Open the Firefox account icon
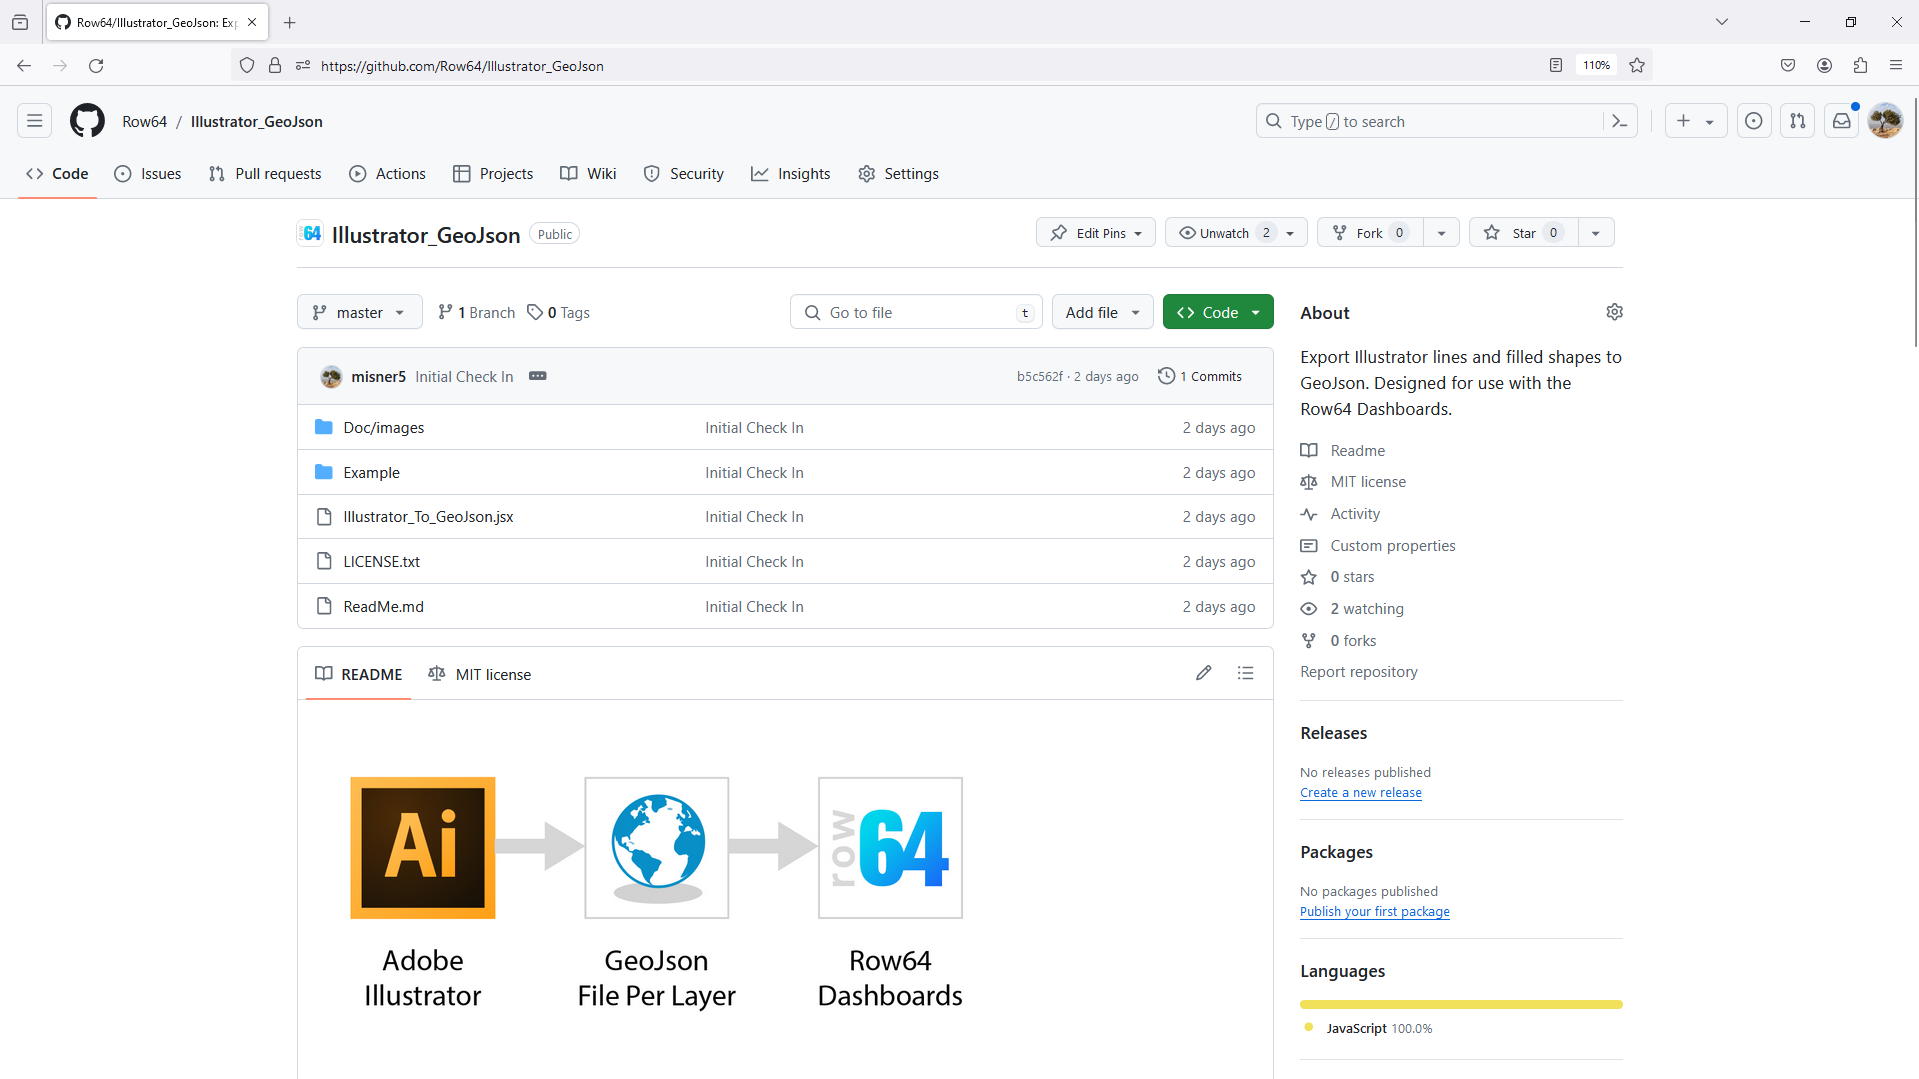Viewport: 1919px width, 1079px height. [x=1824, y=65]
